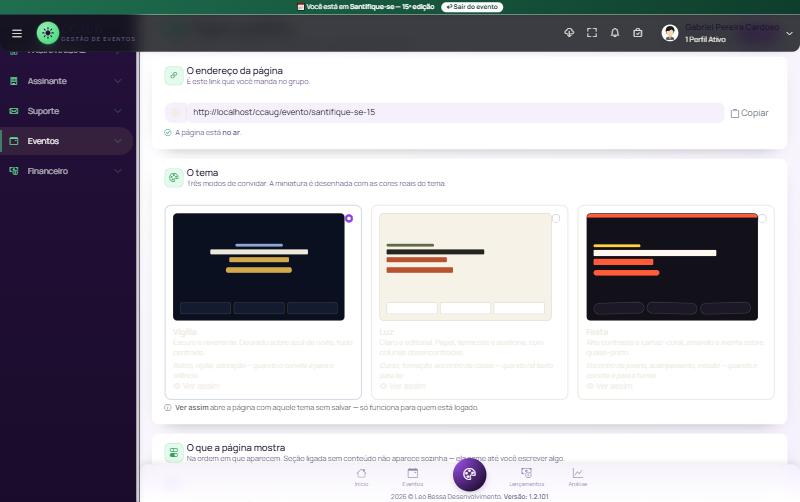This screenshot has height=502, width=800.
Task: Click the info icon before 'Ver assim abre a página'
Action: click(167, 408)
